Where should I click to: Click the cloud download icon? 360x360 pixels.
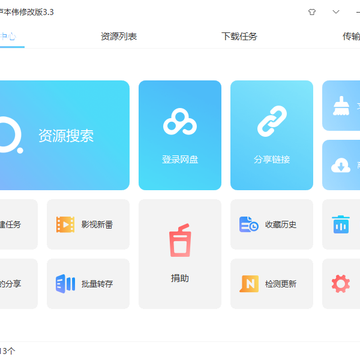click(x=341, y=165)
